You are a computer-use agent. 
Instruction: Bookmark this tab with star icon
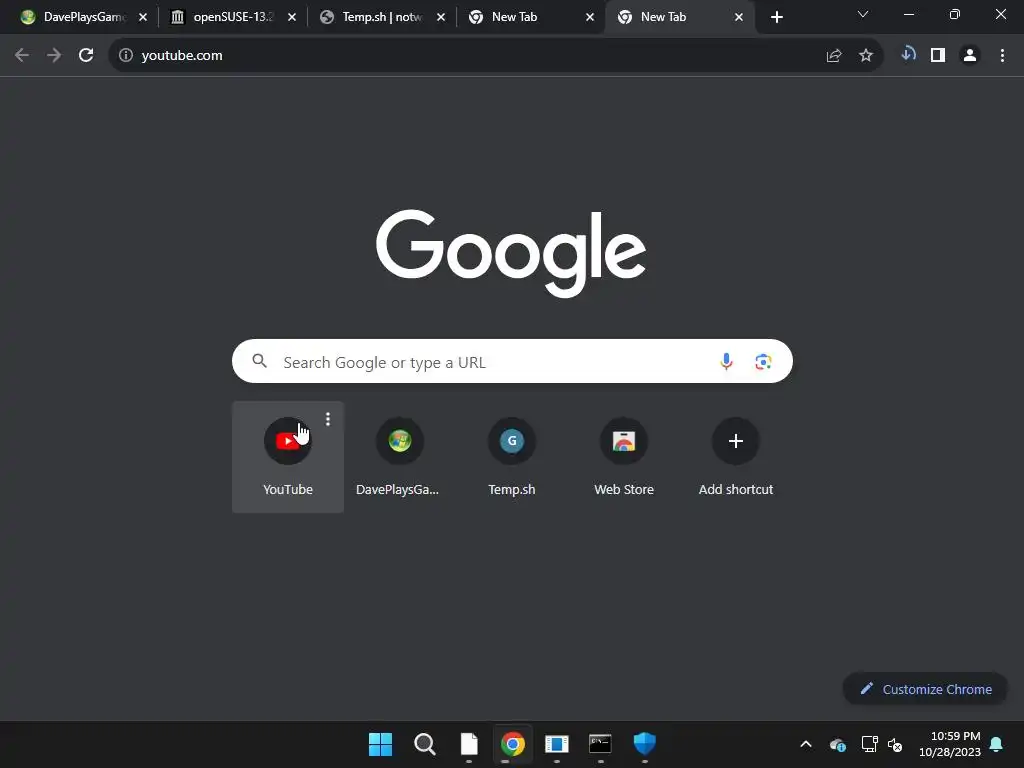[866, 56]
